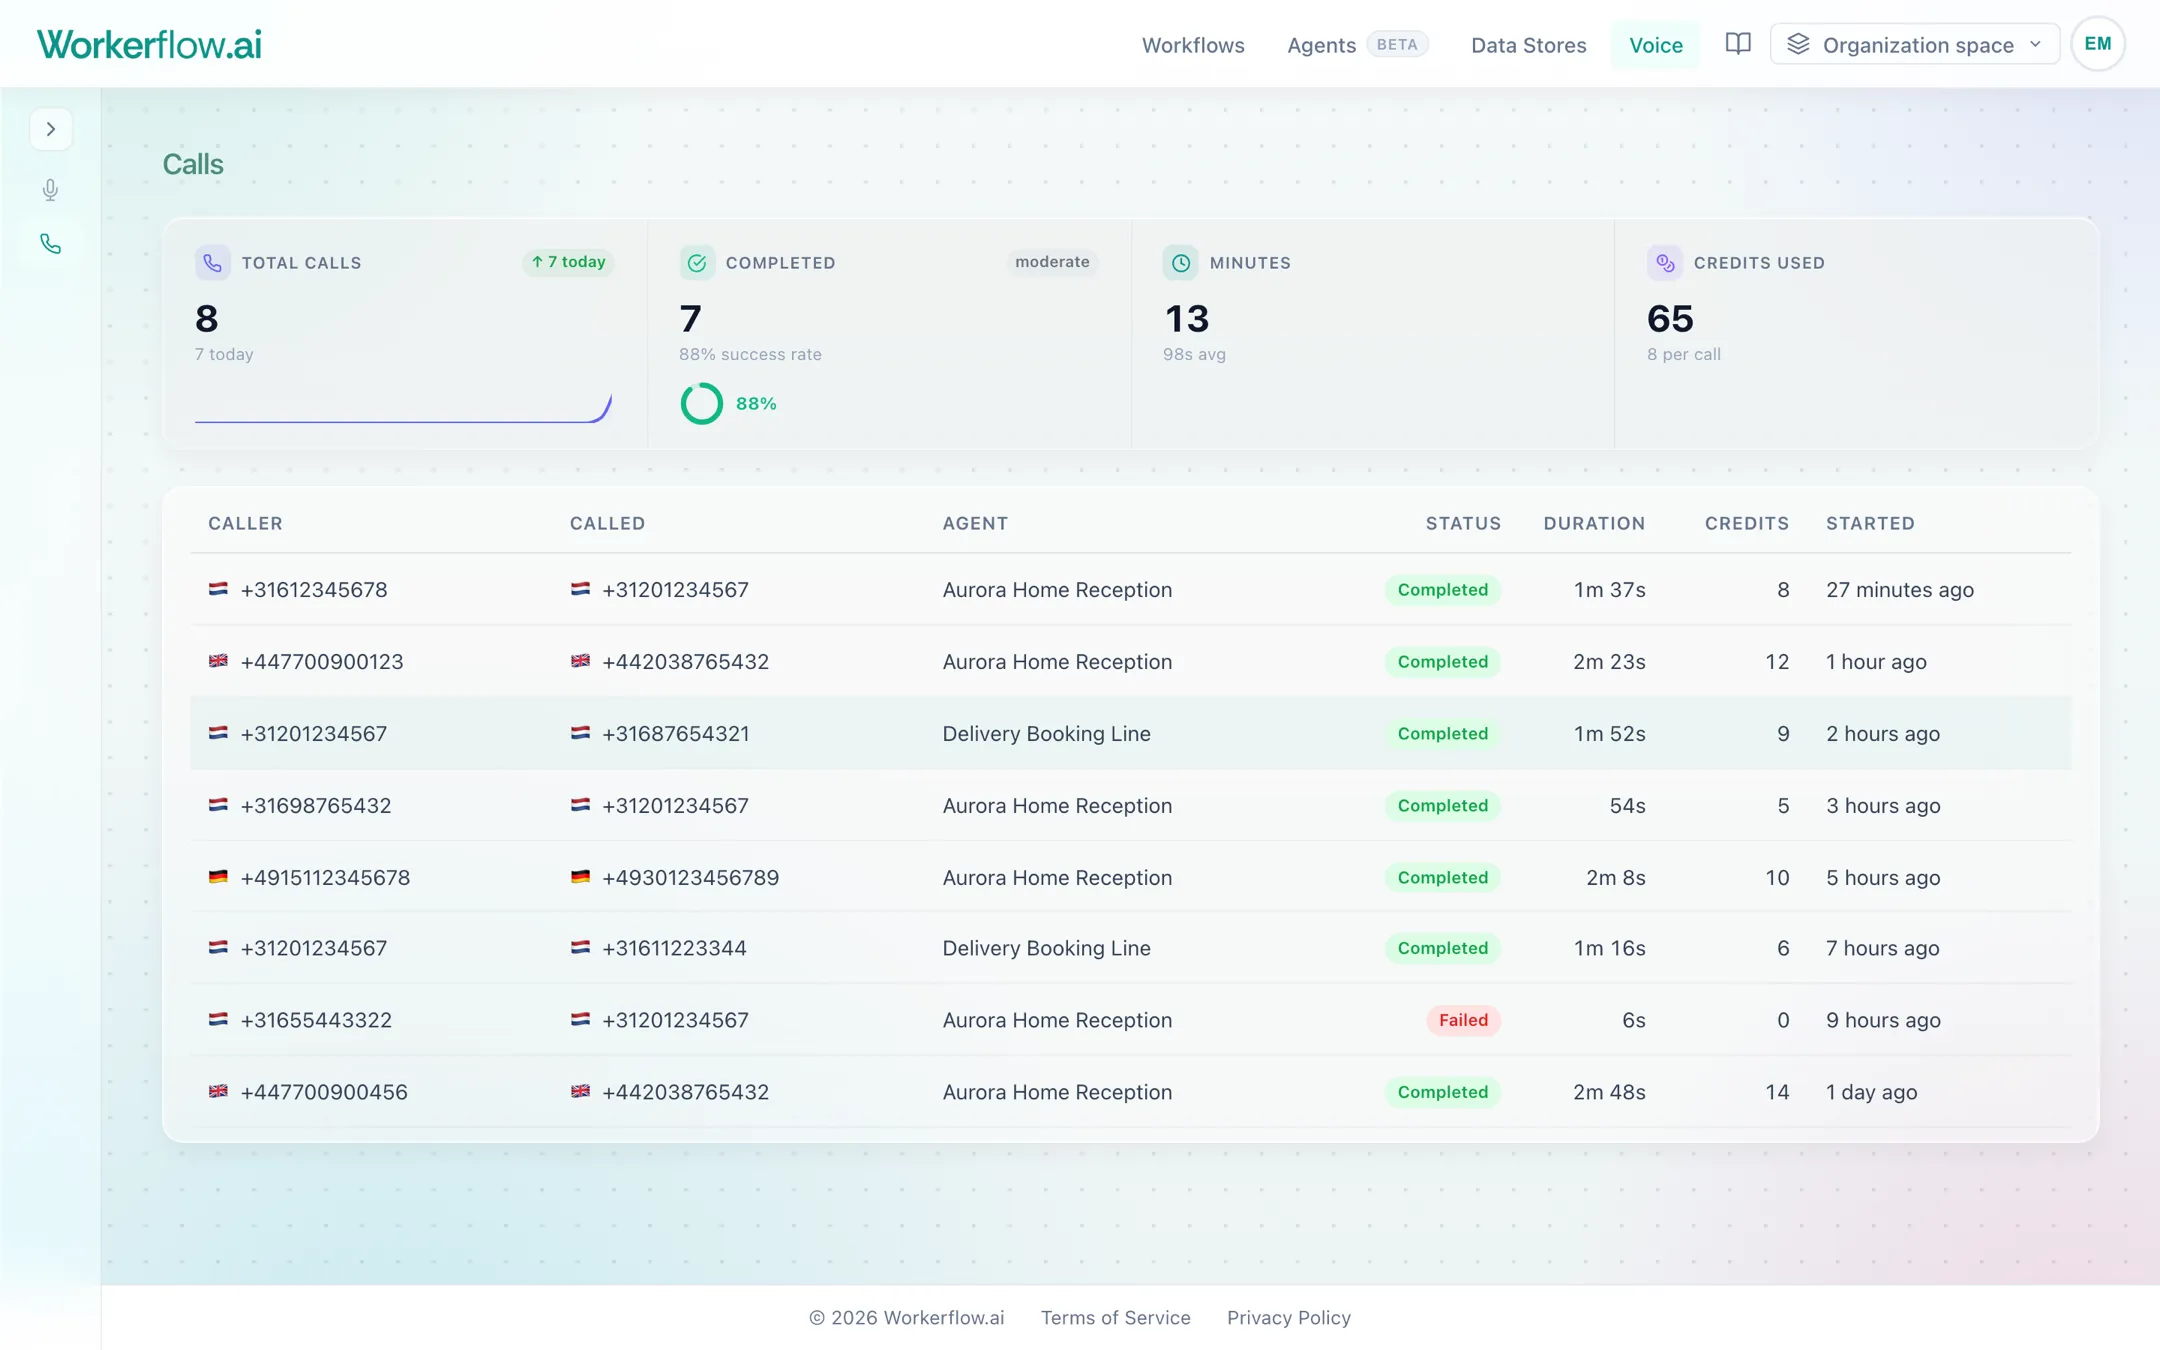Click the BETA badge next to Agents
Screen dimensions: 2160x1350
(1397, 44)
